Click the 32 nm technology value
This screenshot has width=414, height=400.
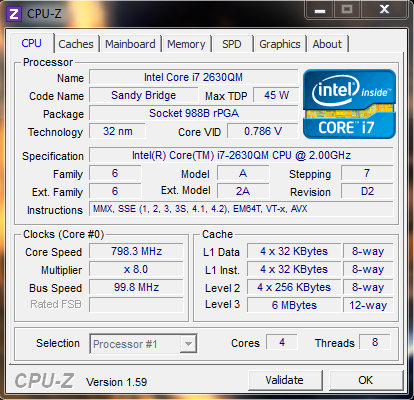(117, 131)
